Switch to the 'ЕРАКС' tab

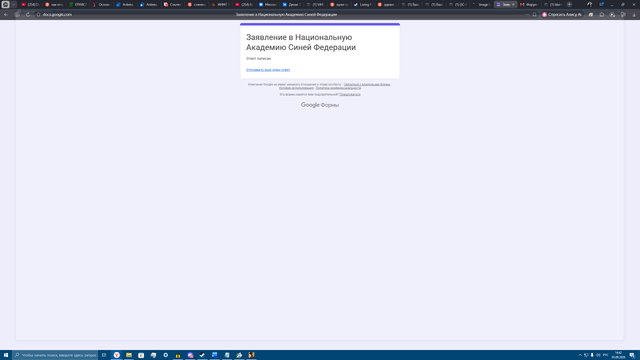click(x=77, y=4)
